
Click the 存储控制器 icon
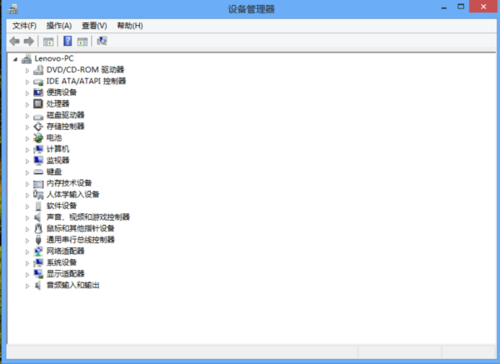(x=38, y=127)
